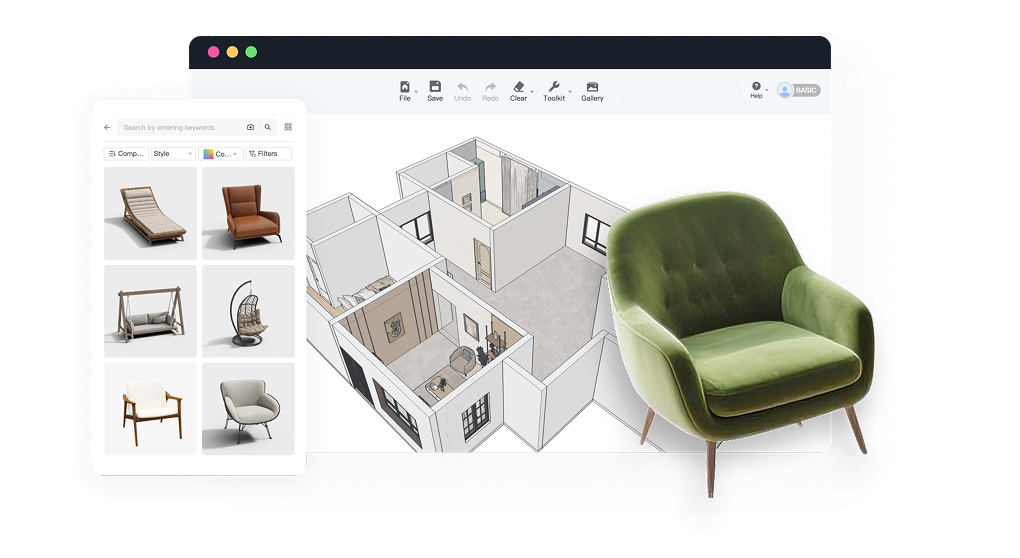Expand the Clear dropdown arrow

(531, 92)
